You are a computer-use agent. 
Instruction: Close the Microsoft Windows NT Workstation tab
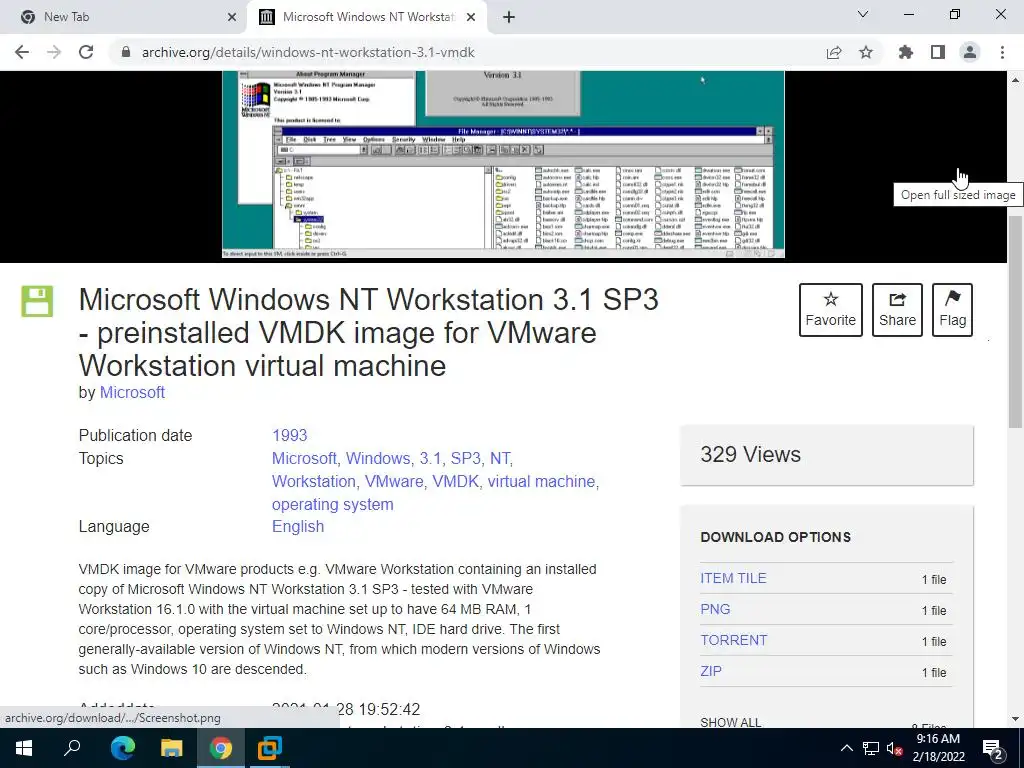click(x=471, y=17)
